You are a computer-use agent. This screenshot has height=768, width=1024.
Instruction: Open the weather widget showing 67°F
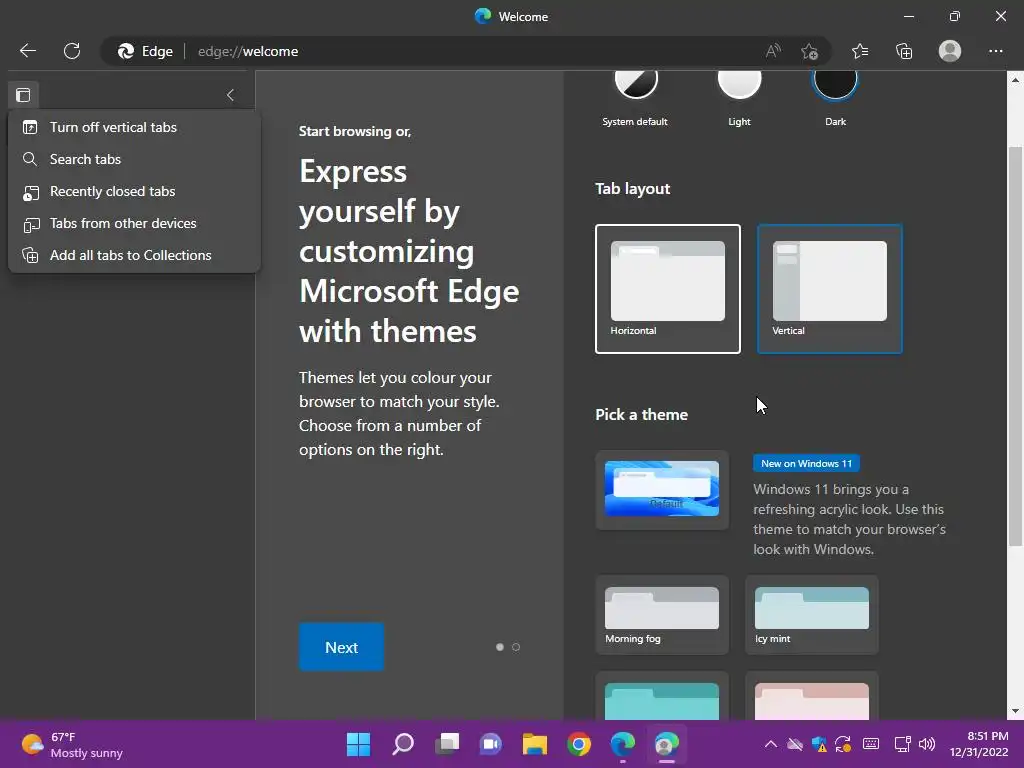[x=72, y=744]
